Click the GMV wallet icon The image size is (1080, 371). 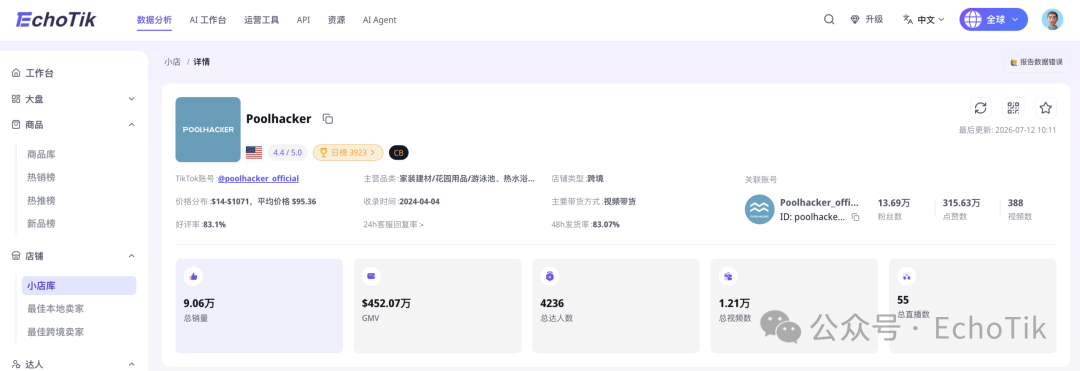click(x=372, y=277)
